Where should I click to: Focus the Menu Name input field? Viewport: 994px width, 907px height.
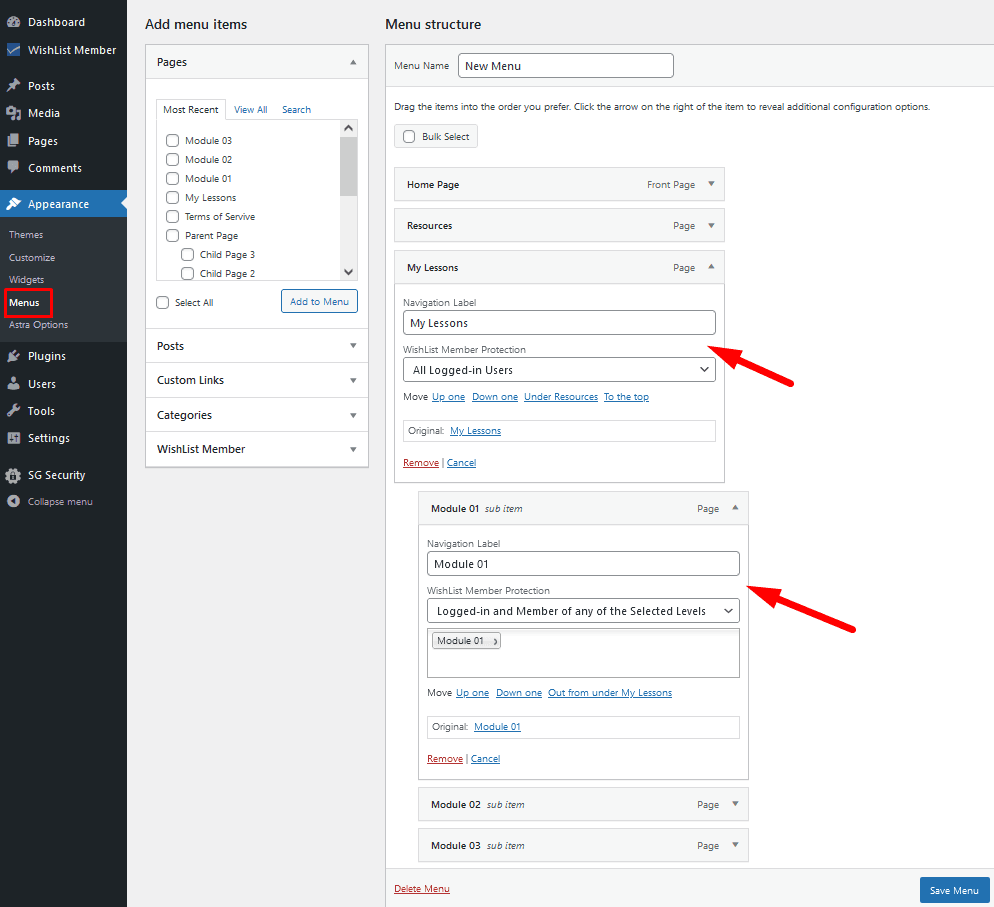coord(565,66)
